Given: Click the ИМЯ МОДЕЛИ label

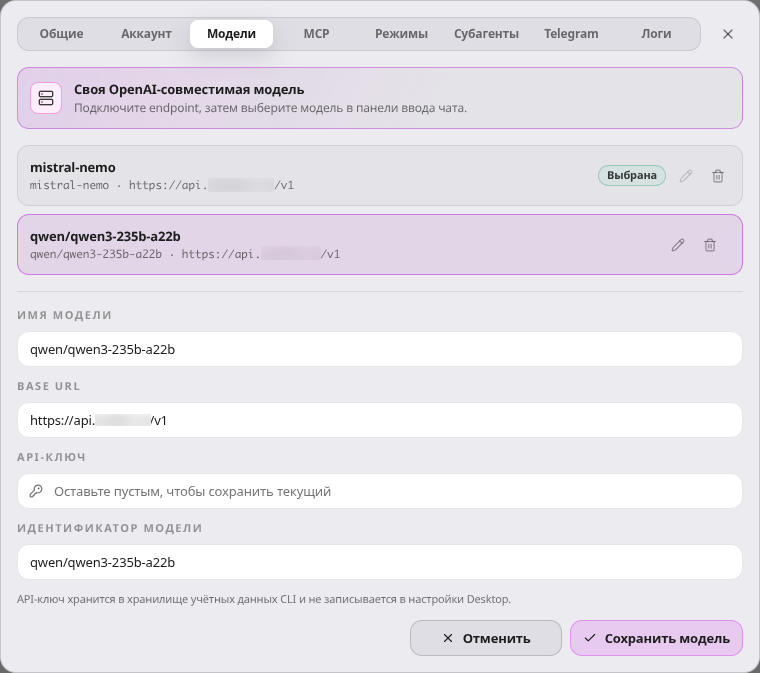Looking at the screenshot, I should tap(64, 315).
